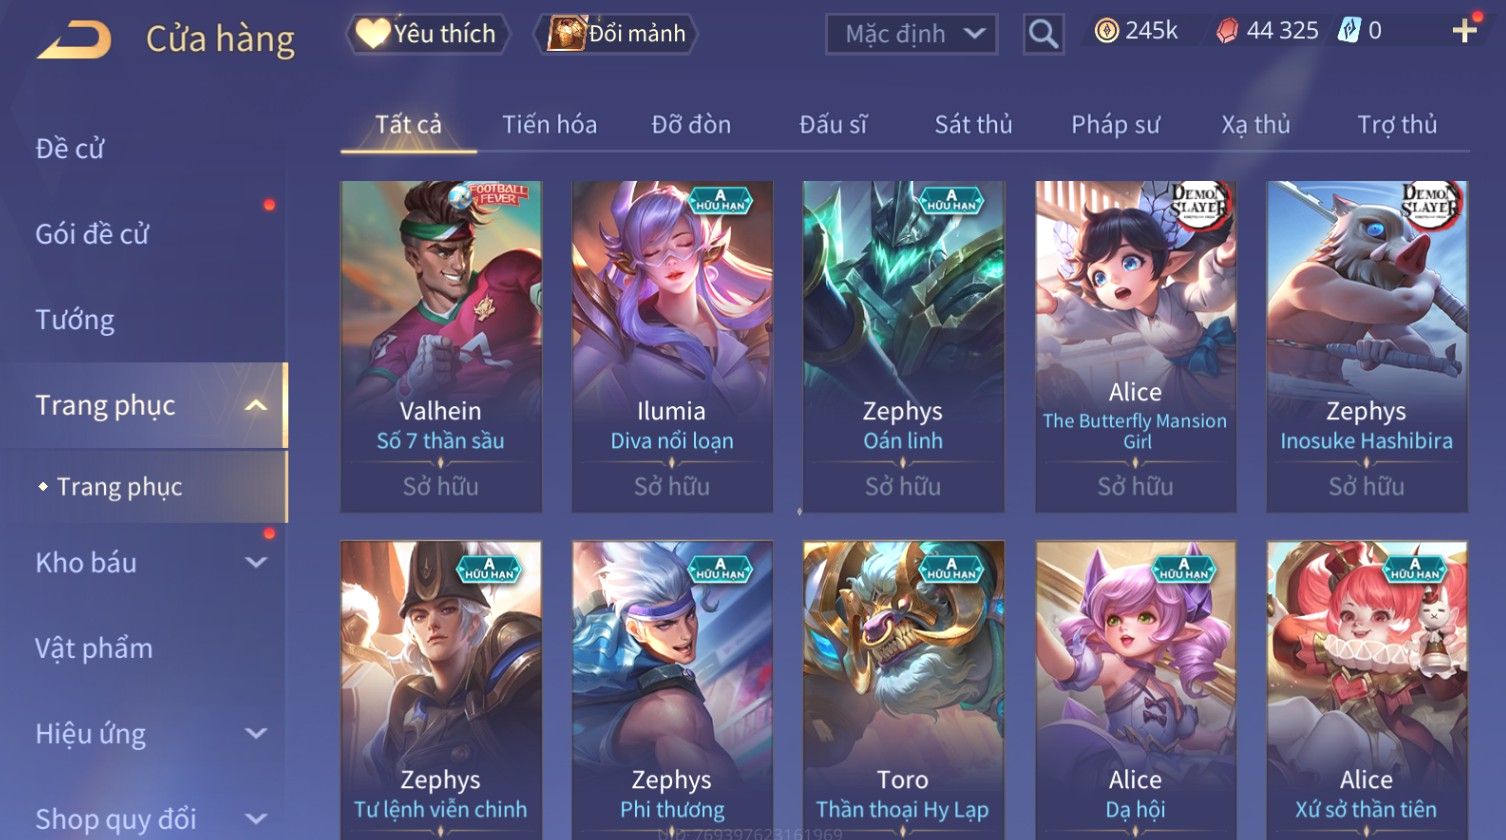Viewport: 1506px width, 840px height.
Task: Click the red gem currency icon
Action: click(x=1227, y=32)
